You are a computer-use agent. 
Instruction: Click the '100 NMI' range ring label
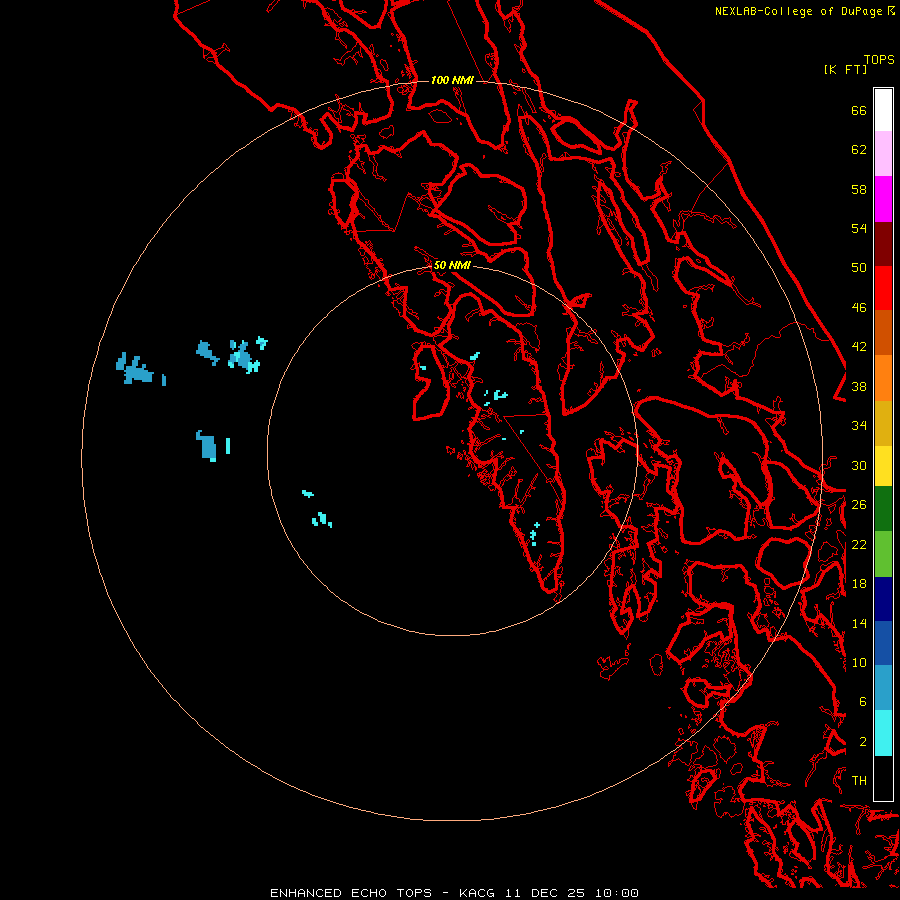pos(452,80)
